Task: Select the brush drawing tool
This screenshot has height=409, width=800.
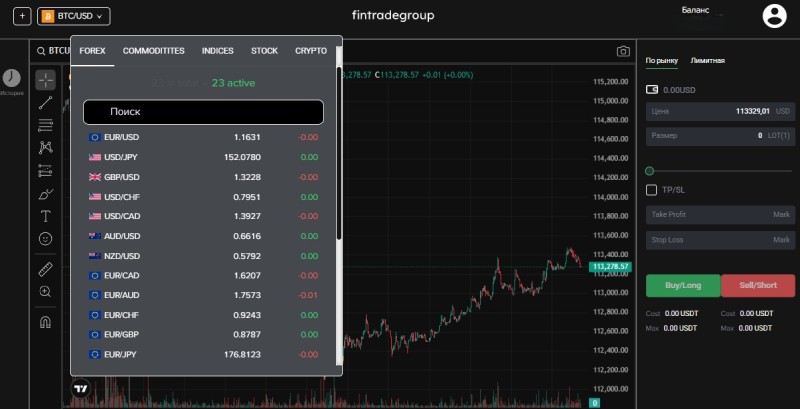Action: 45,194
